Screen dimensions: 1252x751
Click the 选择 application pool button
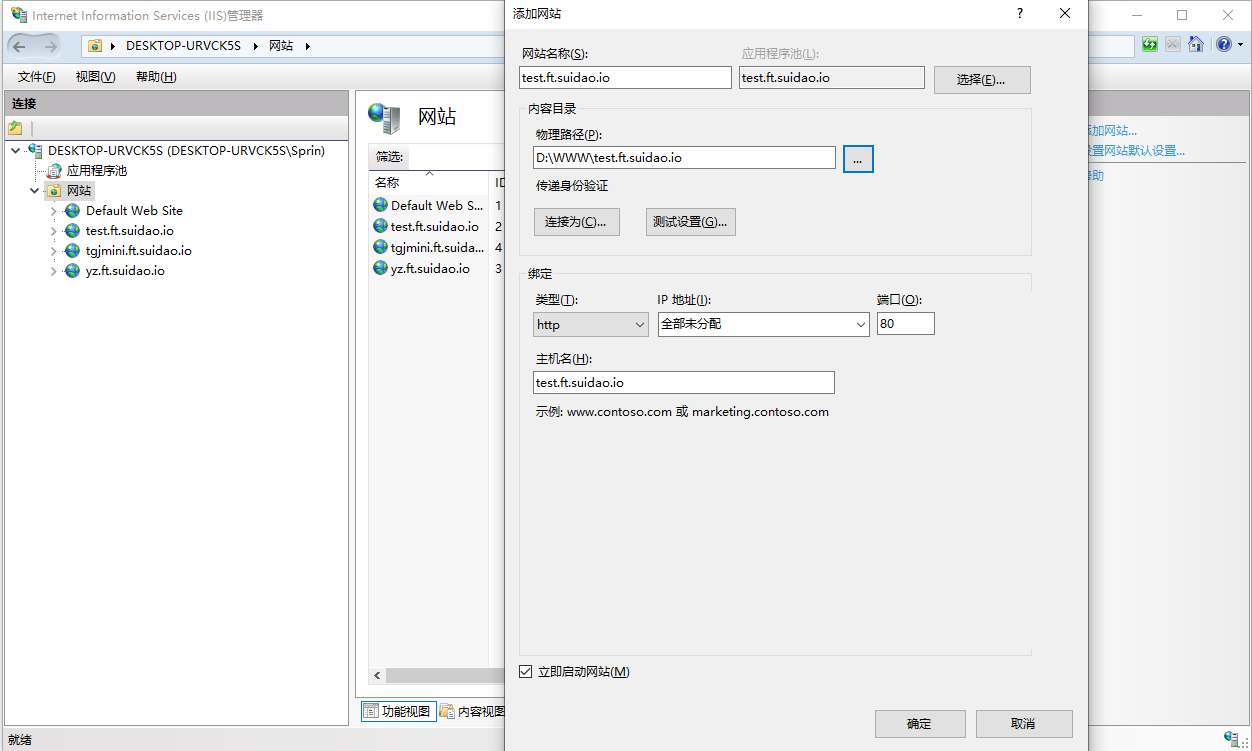click(x=981, y=80)
